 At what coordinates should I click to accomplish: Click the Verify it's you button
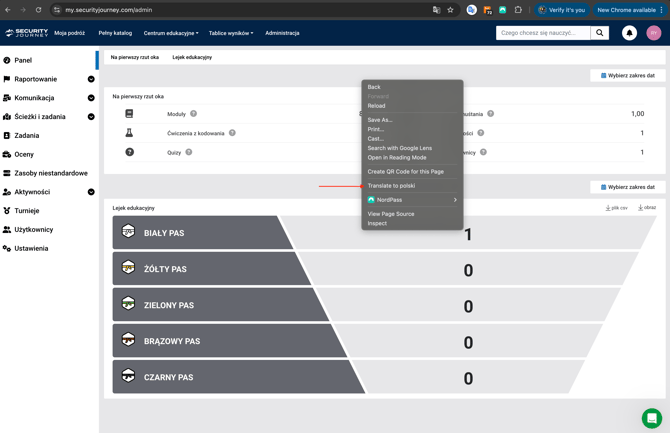point(562,10)
